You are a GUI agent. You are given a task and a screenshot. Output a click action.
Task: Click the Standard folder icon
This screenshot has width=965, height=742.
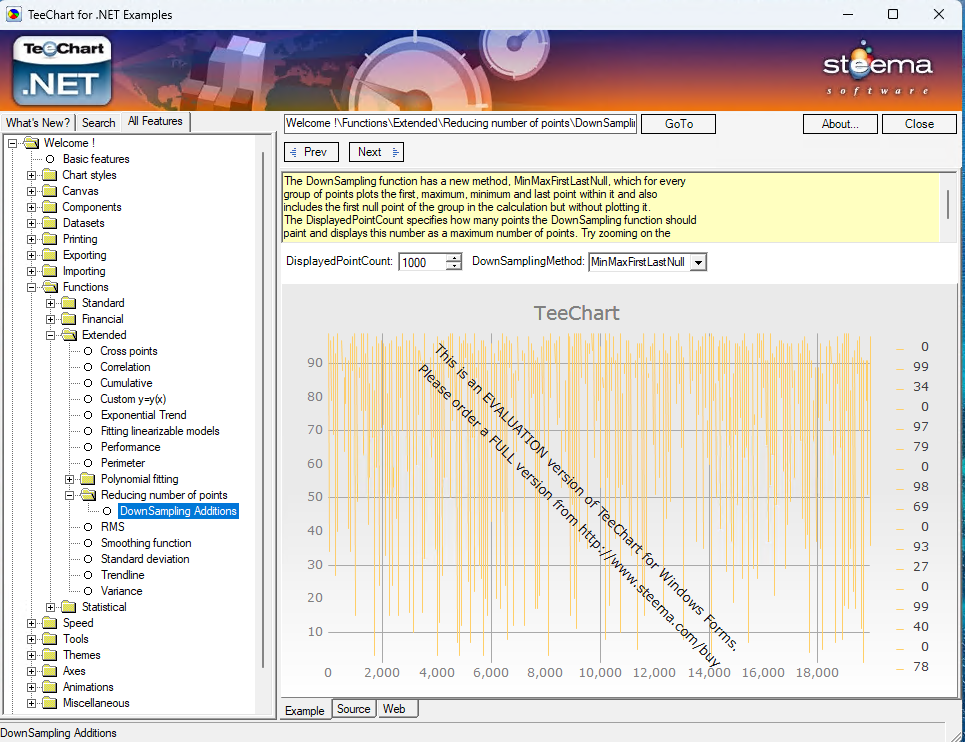point(69,303)
